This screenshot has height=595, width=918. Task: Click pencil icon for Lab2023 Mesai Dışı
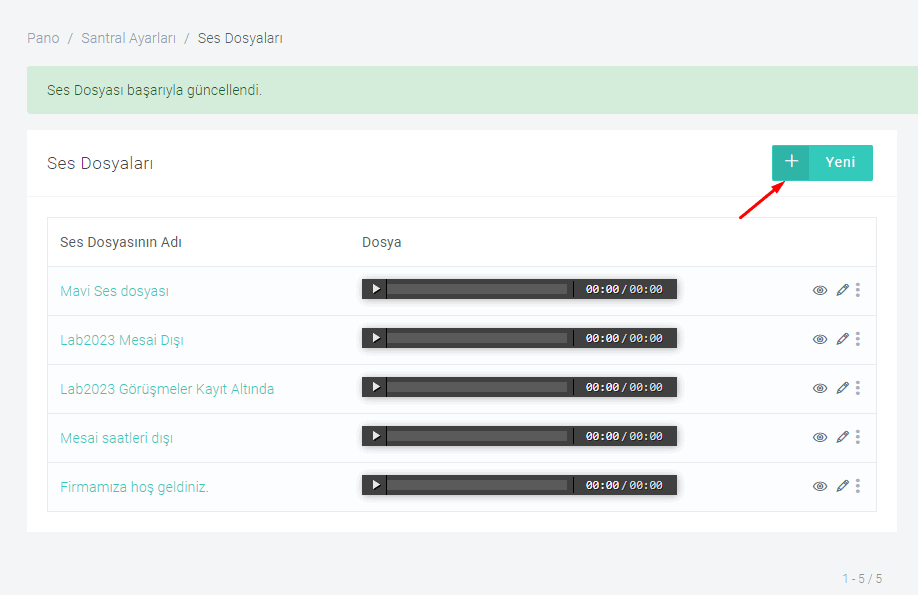(842, 339)
